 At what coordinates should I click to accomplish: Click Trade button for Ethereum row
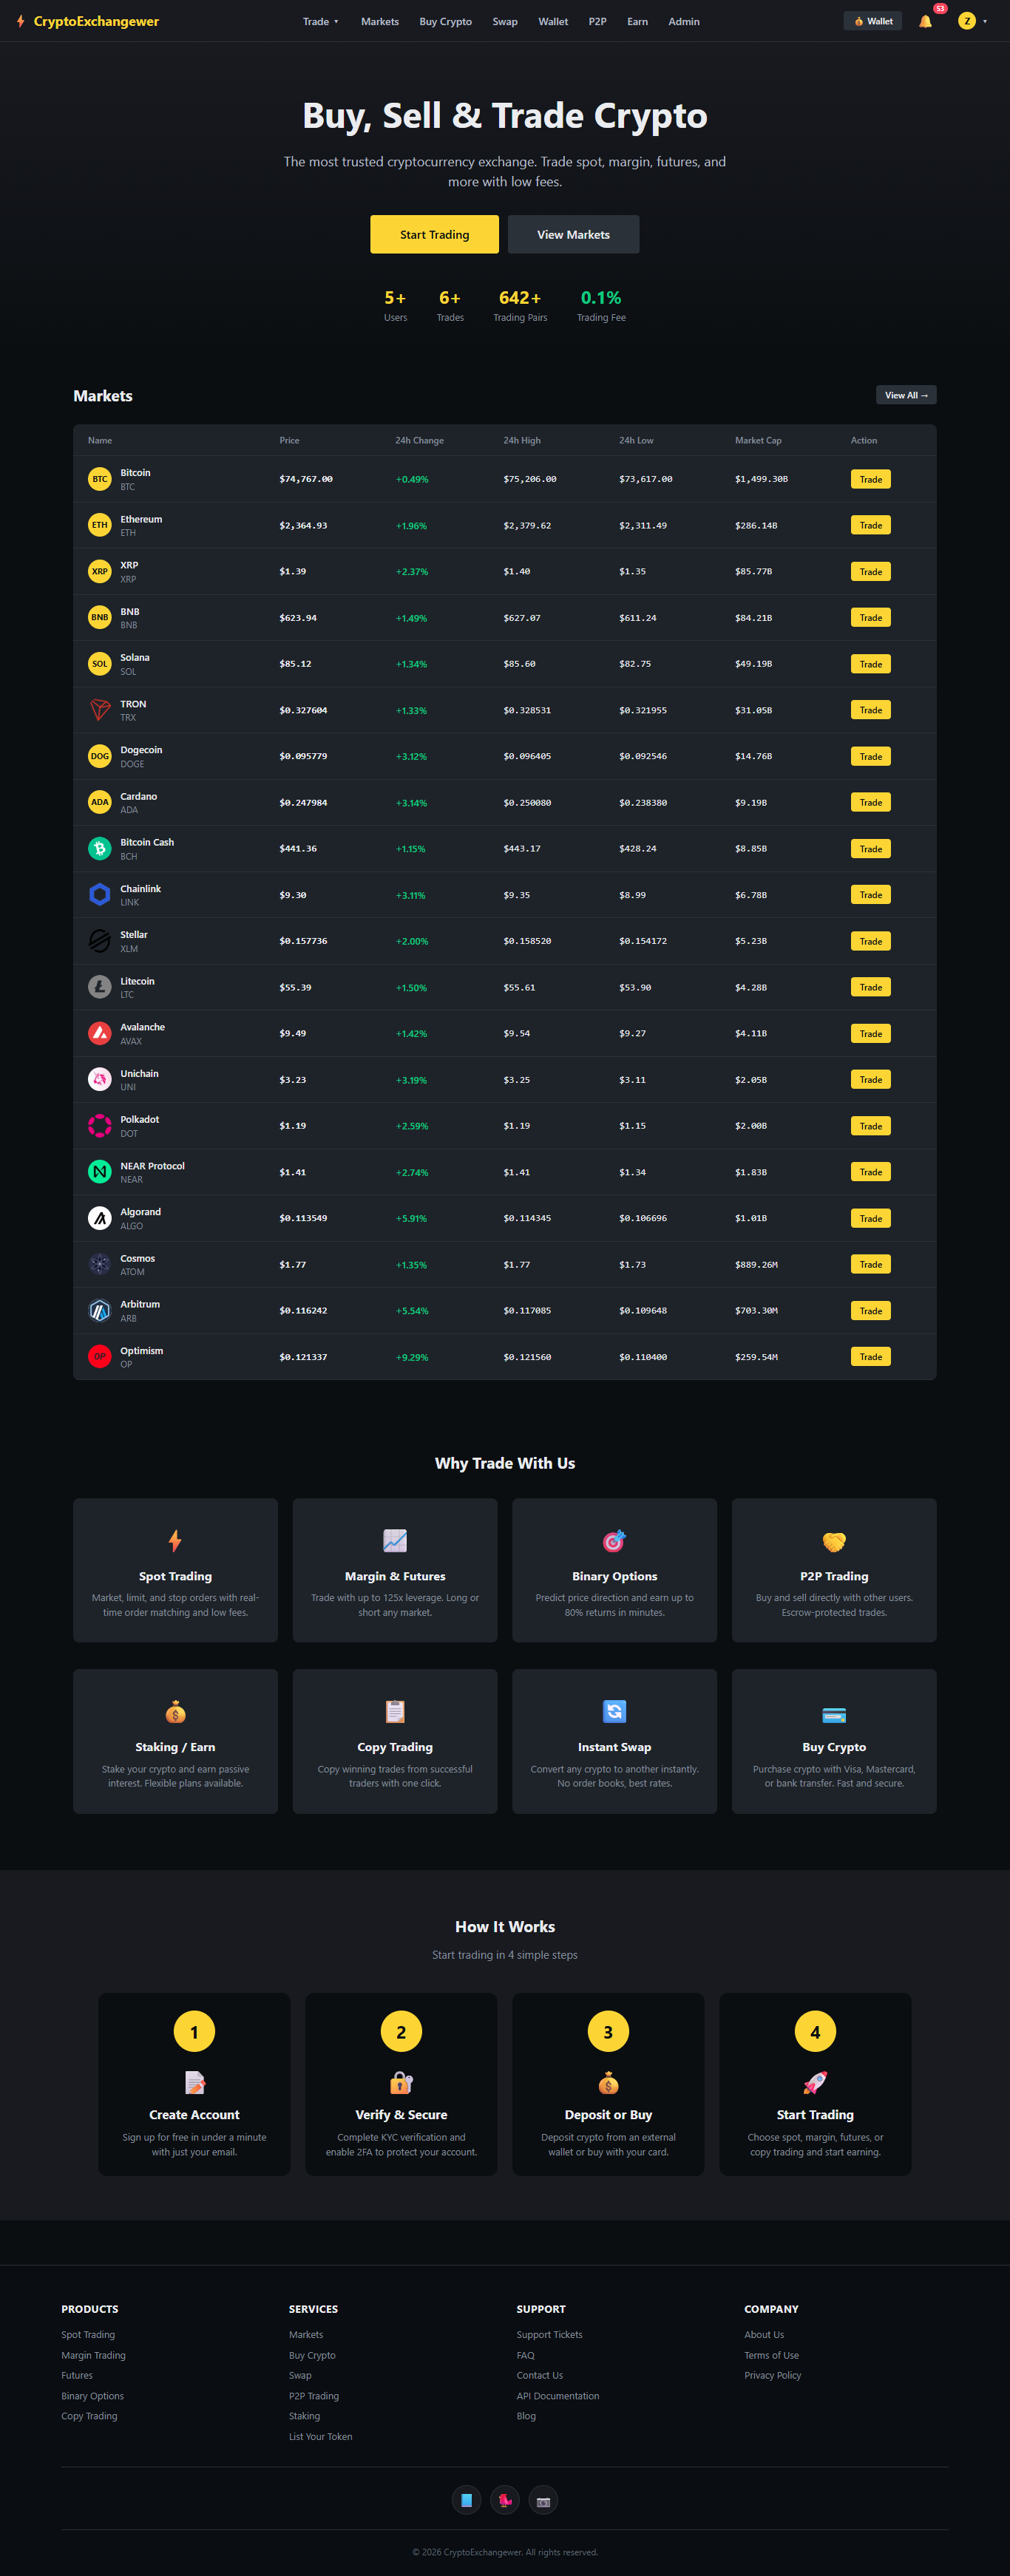coord(870,526)
